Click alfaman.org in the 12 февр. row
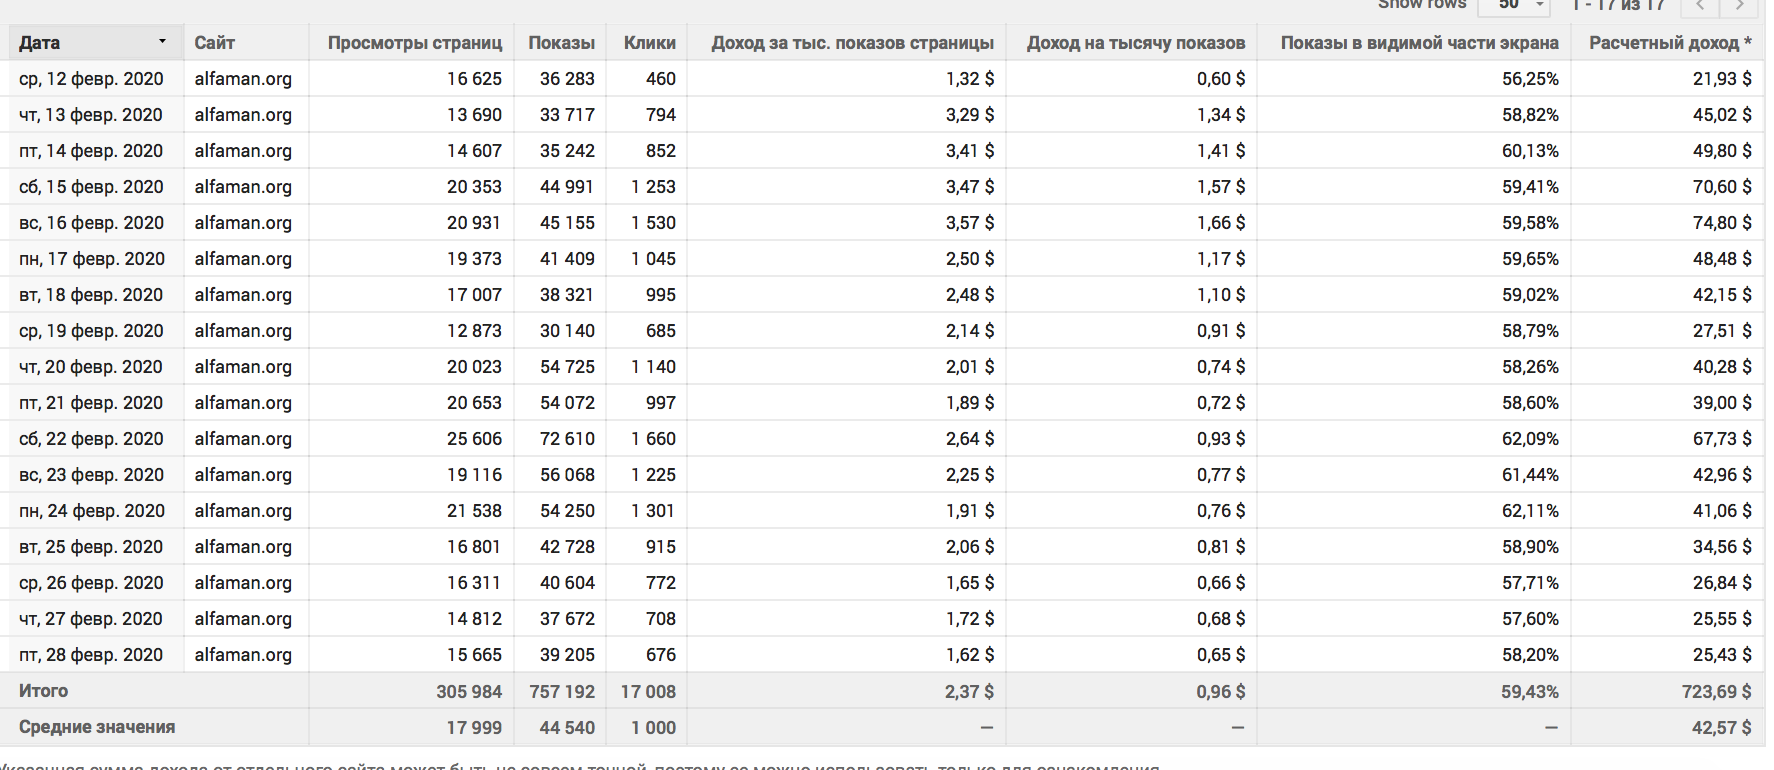Viewport: 1774px width, 770px height. (x=243, y=79)
